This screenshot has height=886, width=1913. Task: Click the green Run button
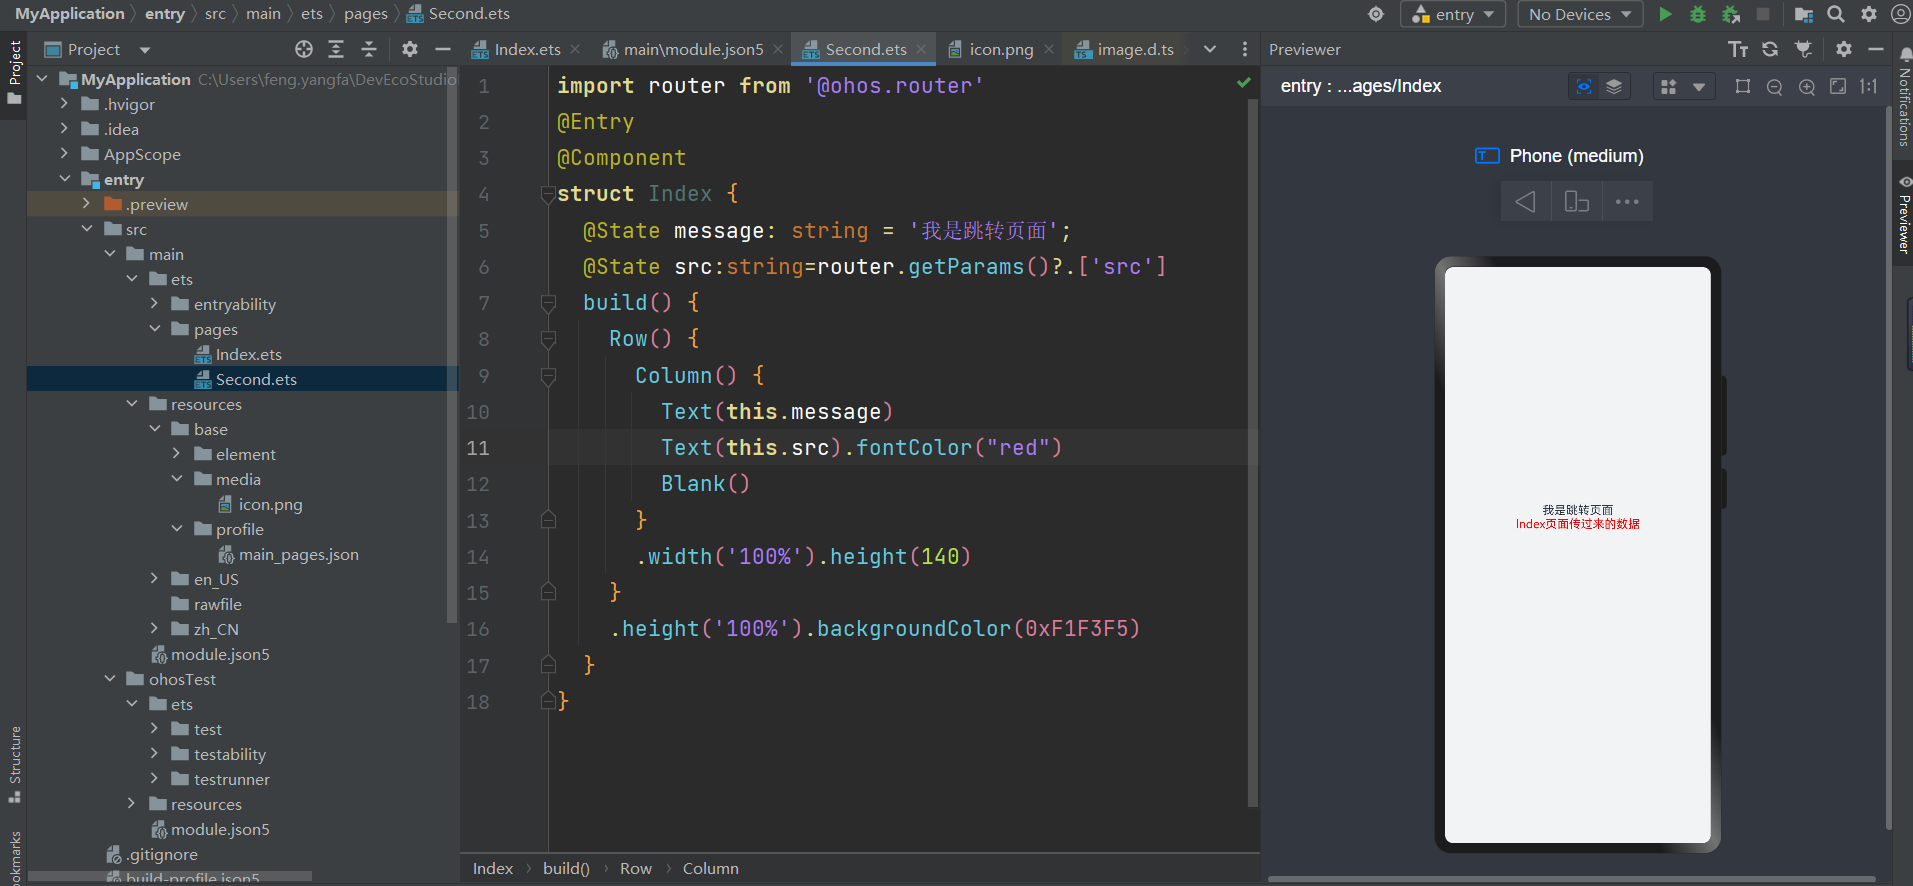(x=1665, y=14)
